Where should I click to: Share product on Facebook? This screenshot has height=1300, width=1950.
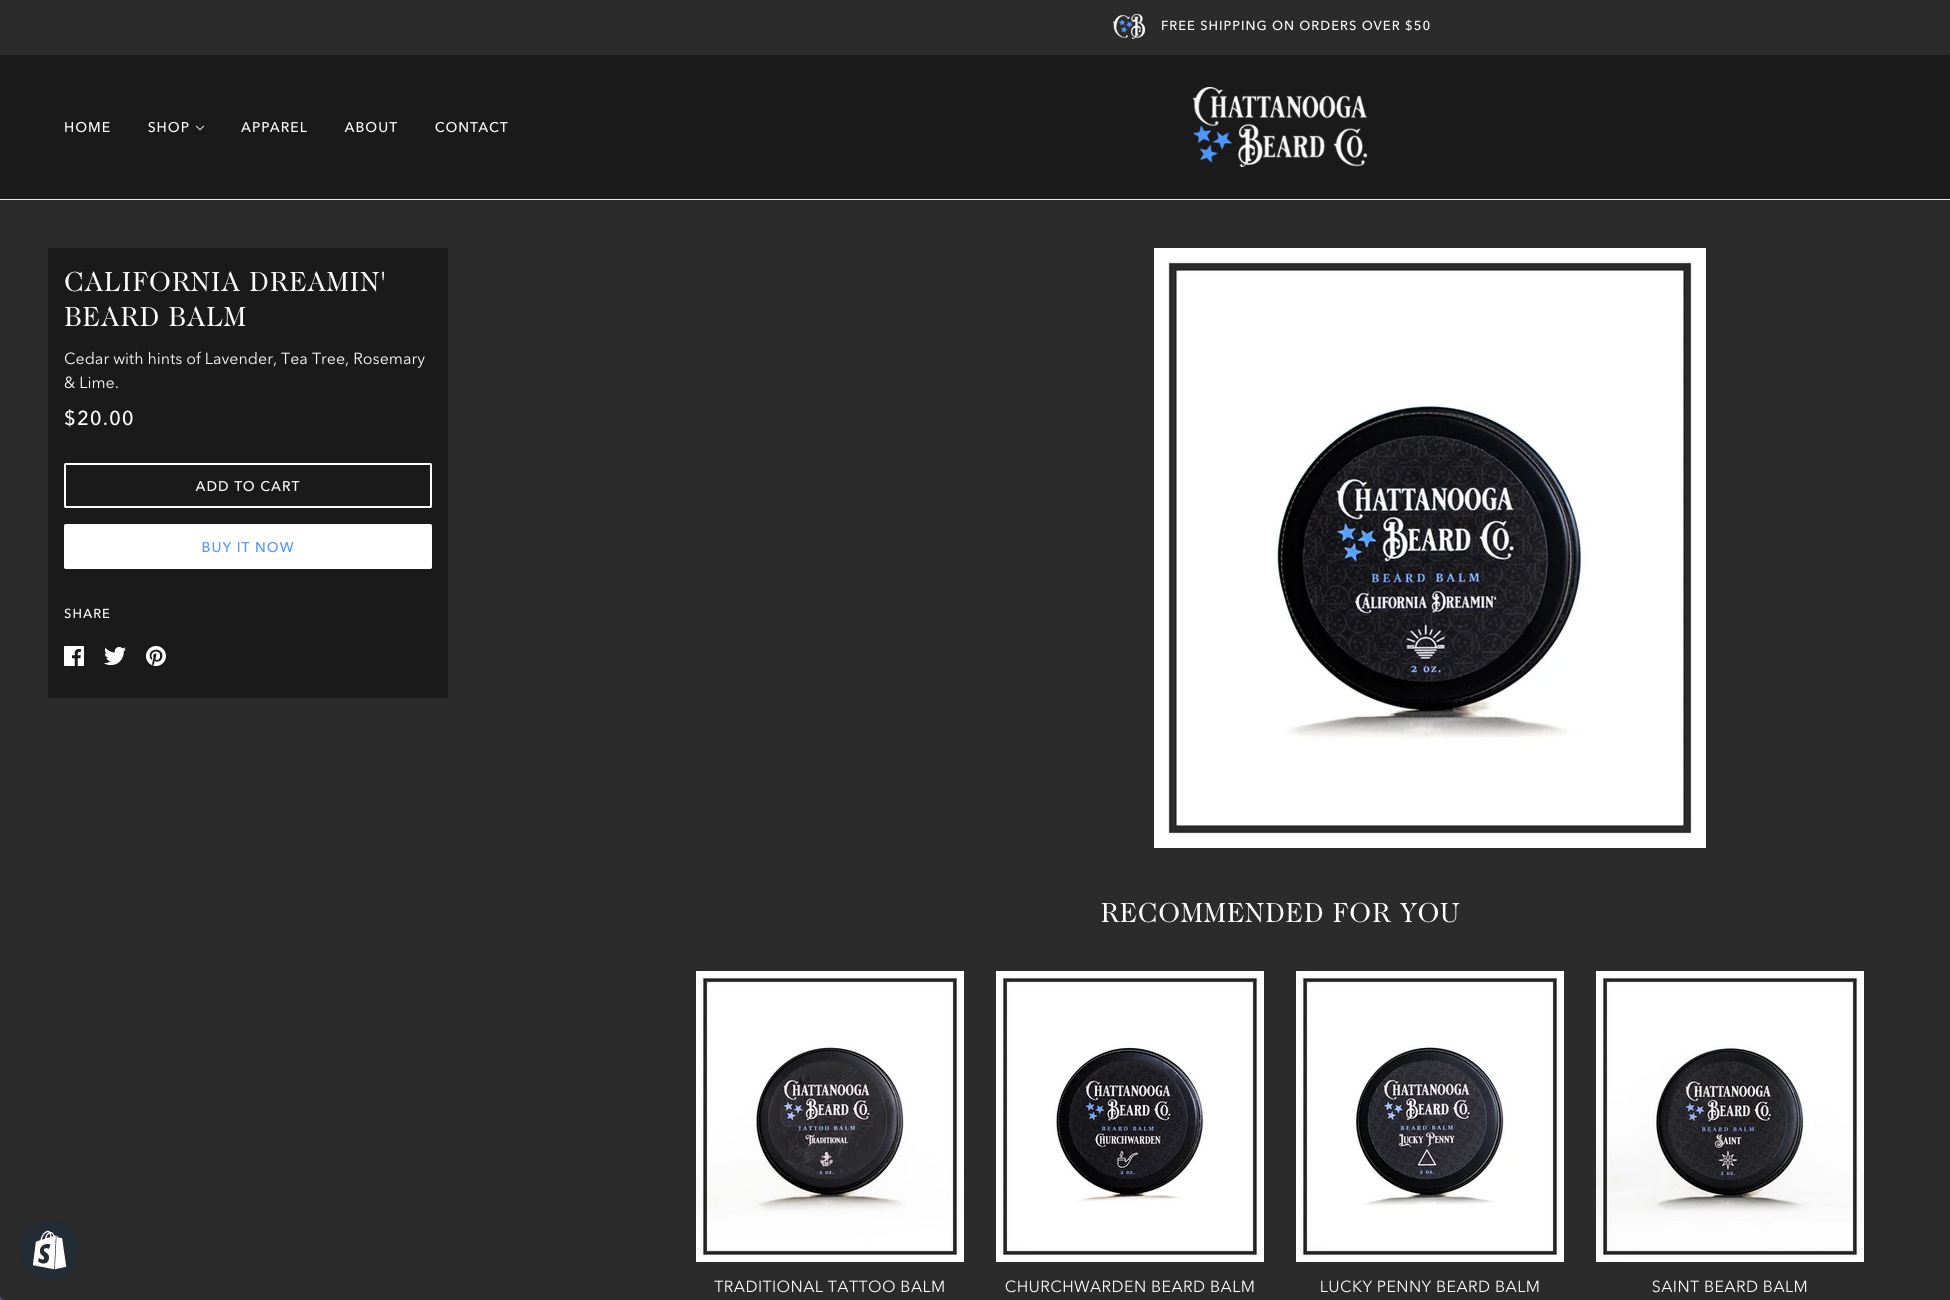tap(74, 656)
